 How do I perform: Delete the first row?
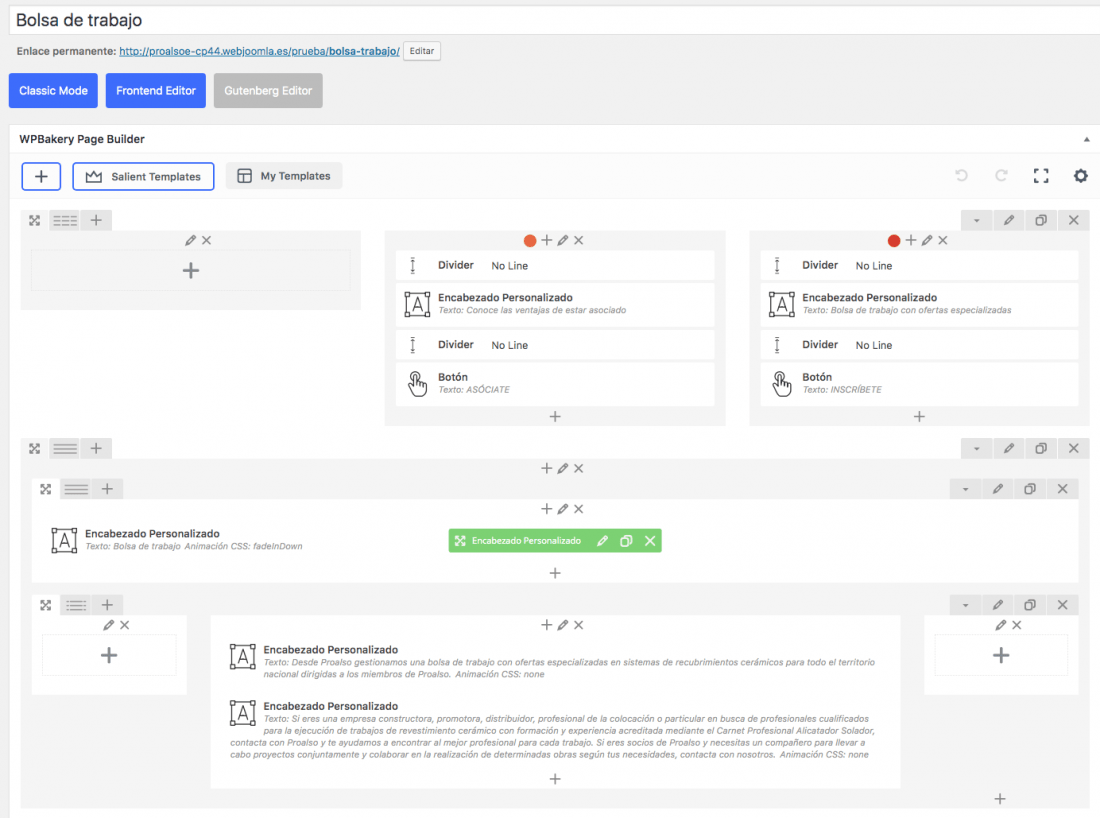(1073, 220)
